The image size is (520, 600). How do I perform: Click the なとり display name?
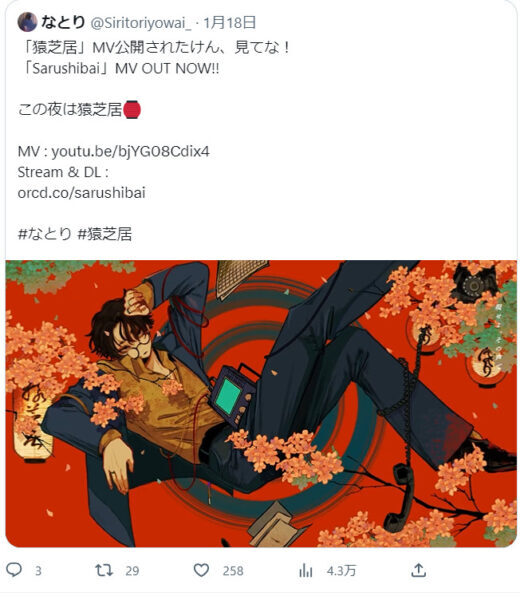63,22
